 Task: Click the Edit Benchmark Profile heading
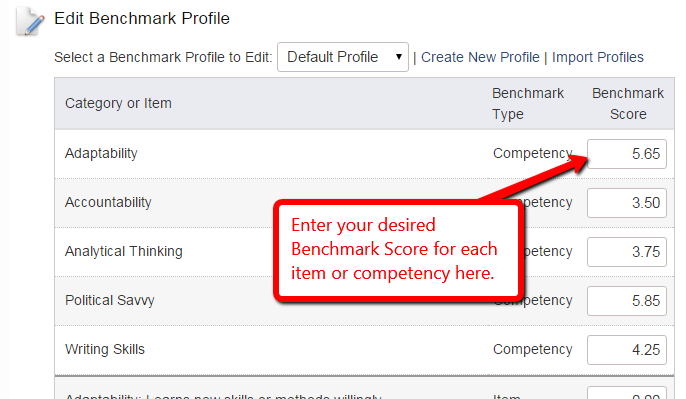(142, 18)
